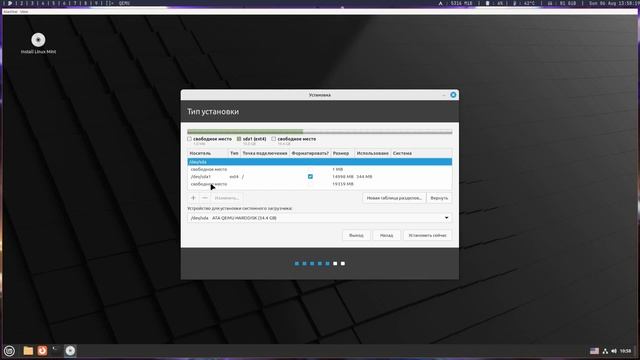Viewport: 640px width, 360px height.
Task: Click the last free space legend box
Action: (x=273, y=139)
